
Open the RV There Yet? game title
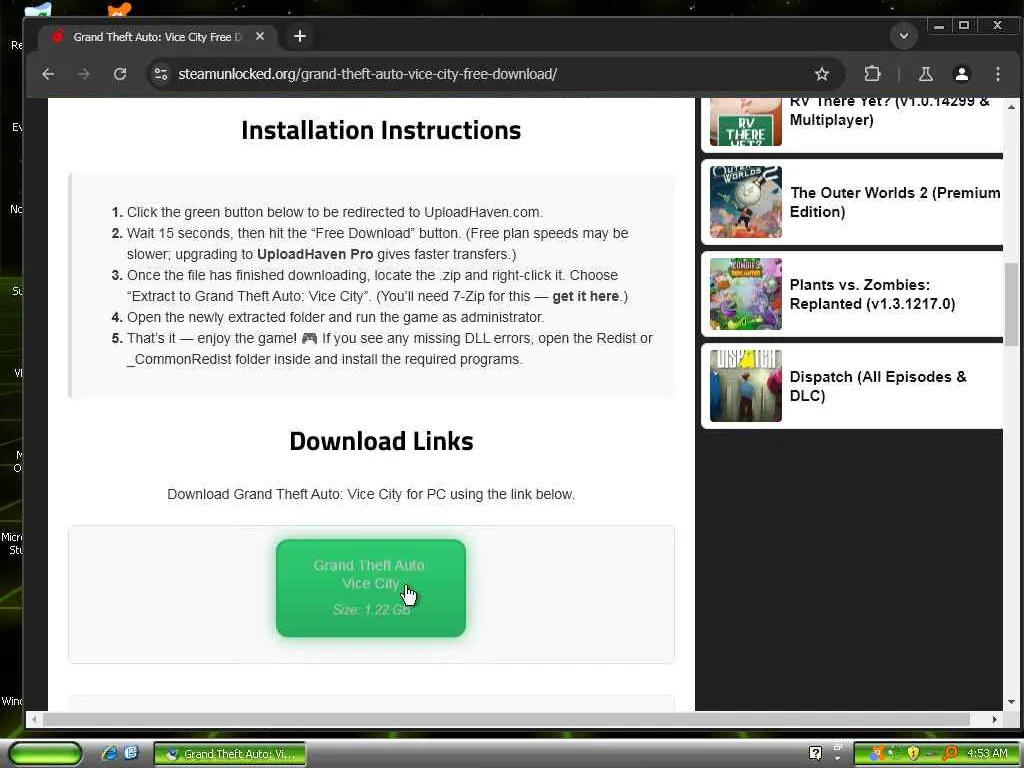point(889,111)
